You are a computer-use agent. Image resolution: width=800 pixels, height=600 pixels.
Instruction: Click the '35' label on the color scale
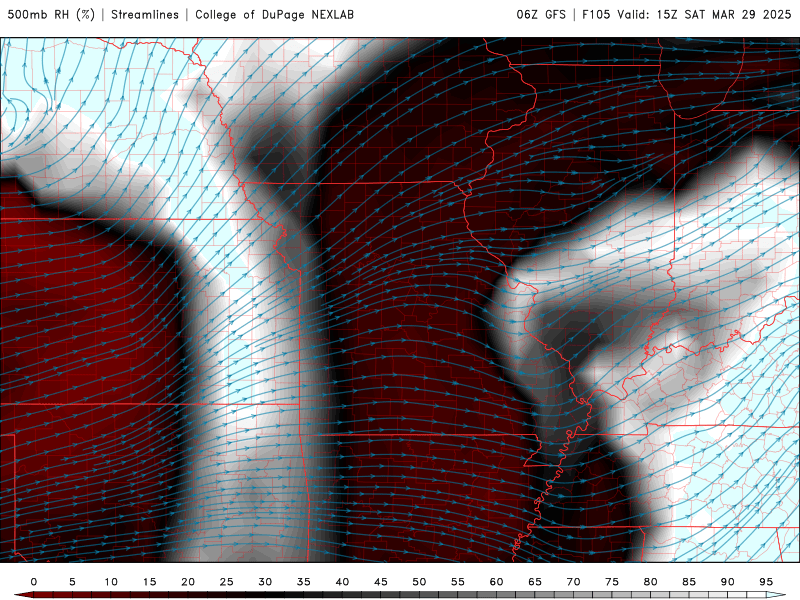click(304, 582)
